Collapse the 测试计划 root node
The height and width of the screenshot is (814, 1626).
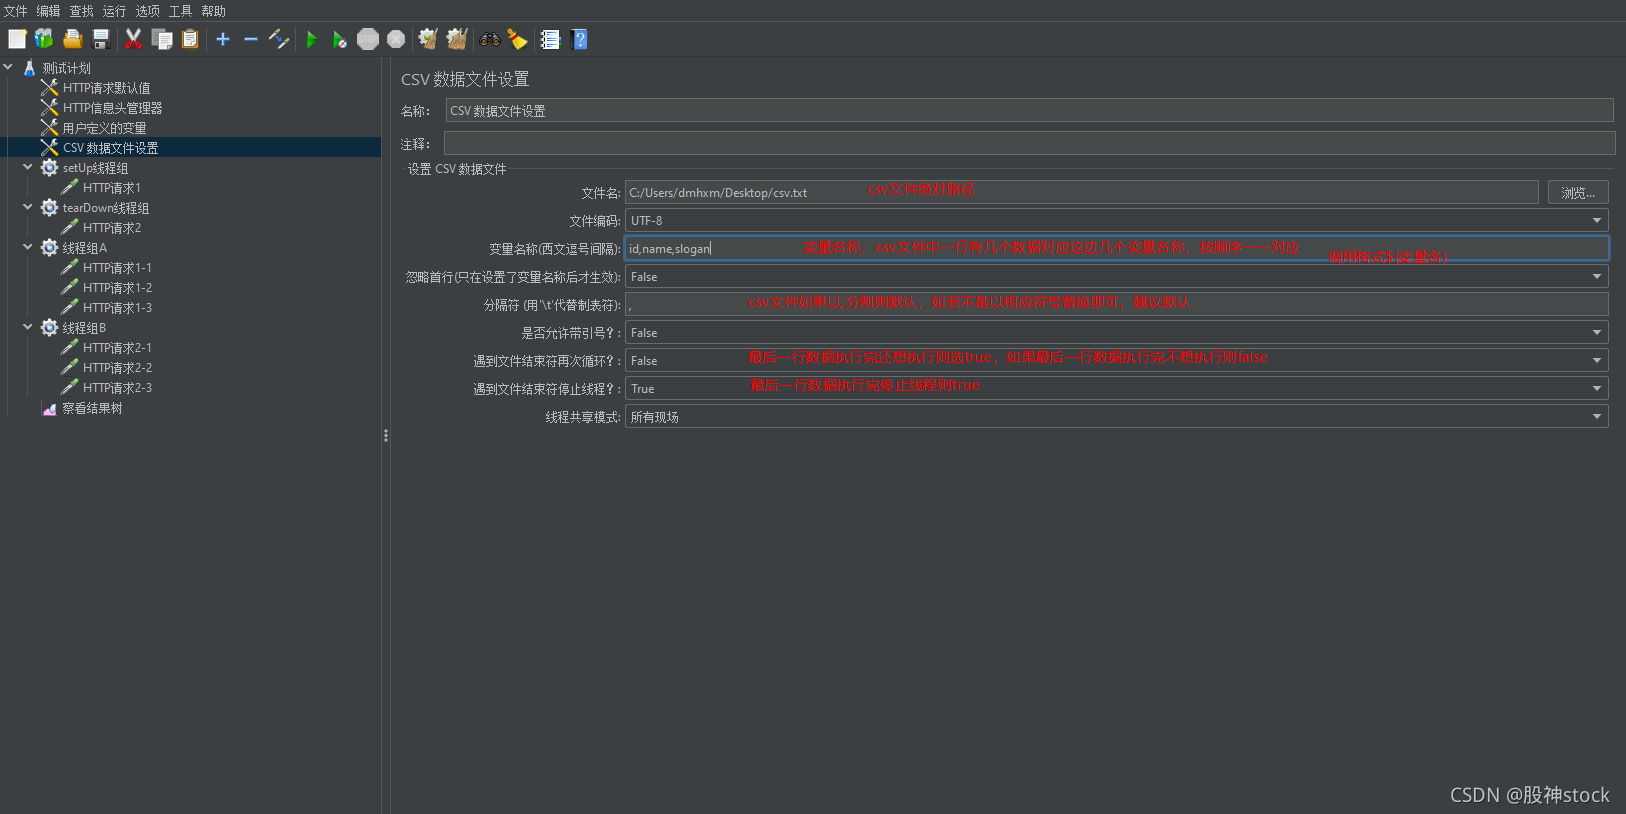click(8, 67)
